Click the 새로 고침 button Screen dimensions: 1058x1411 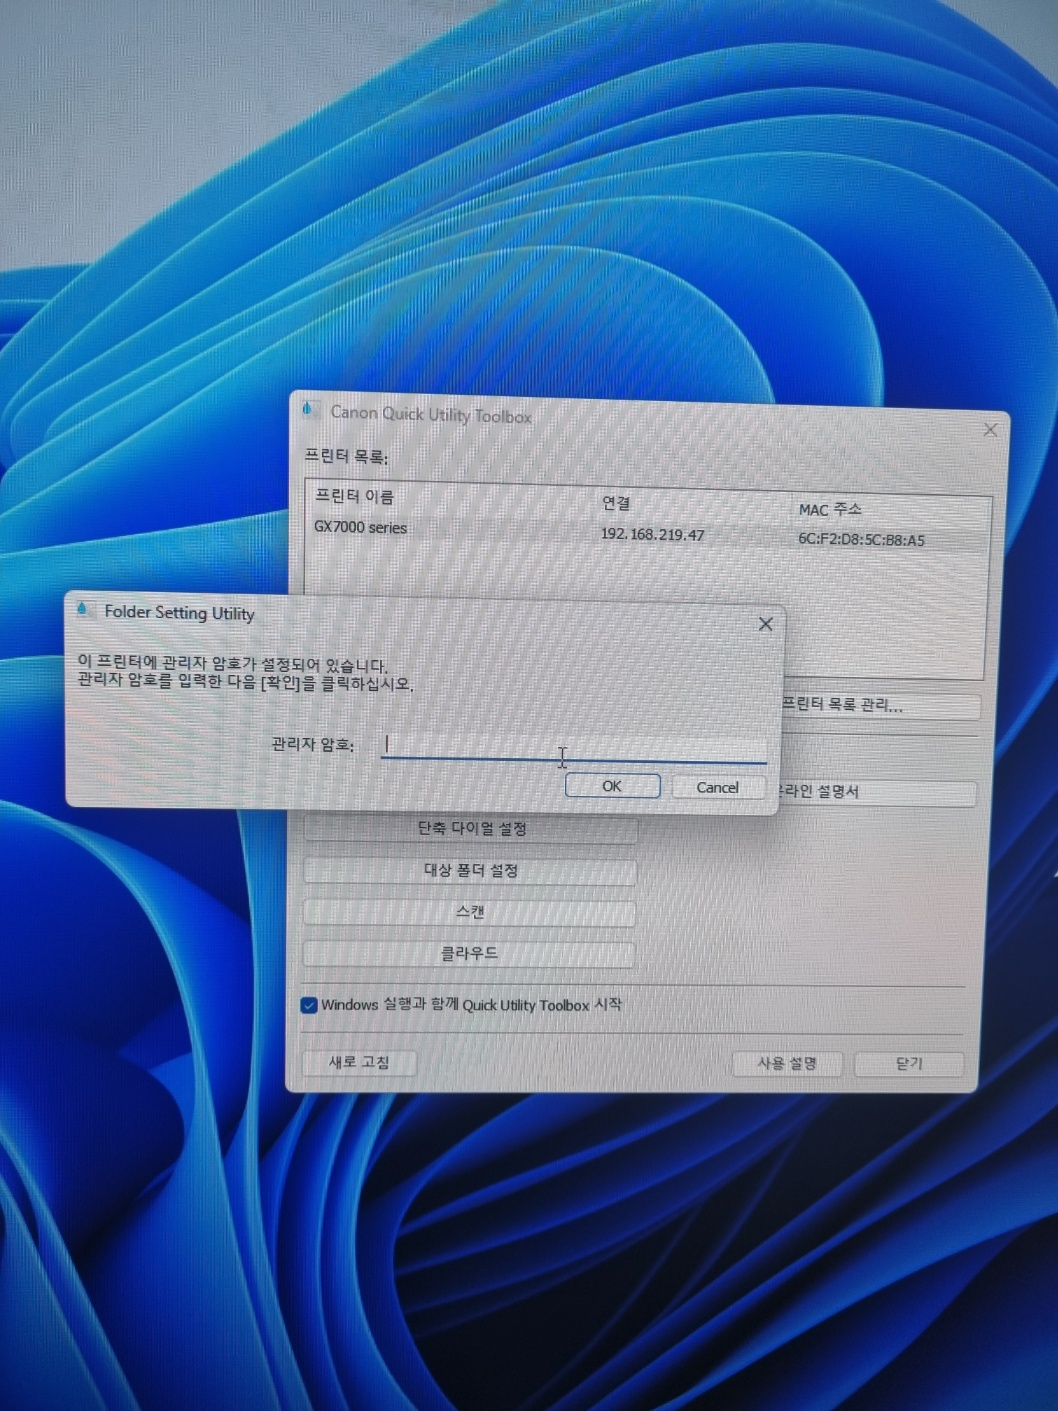tap(359, 1062)
